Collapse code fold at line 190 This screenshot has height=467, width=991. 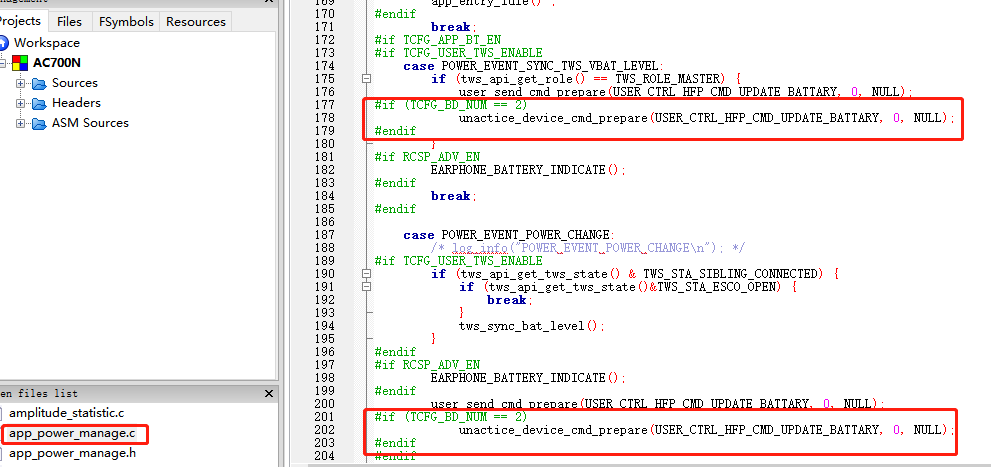point(365,274)
